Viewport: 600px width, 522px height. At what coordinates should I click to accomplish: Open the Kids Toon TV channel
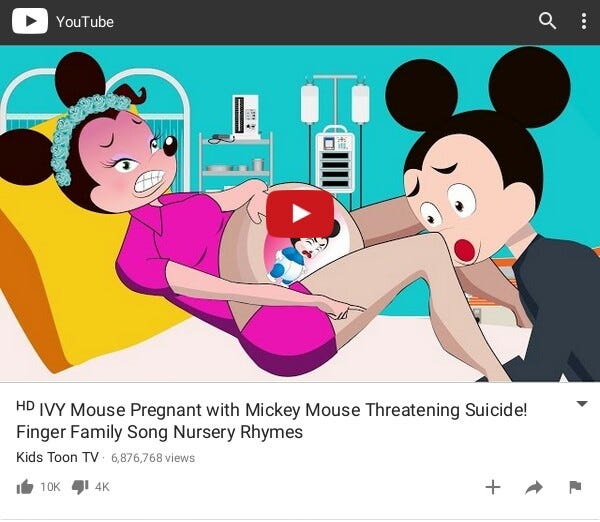57,457
